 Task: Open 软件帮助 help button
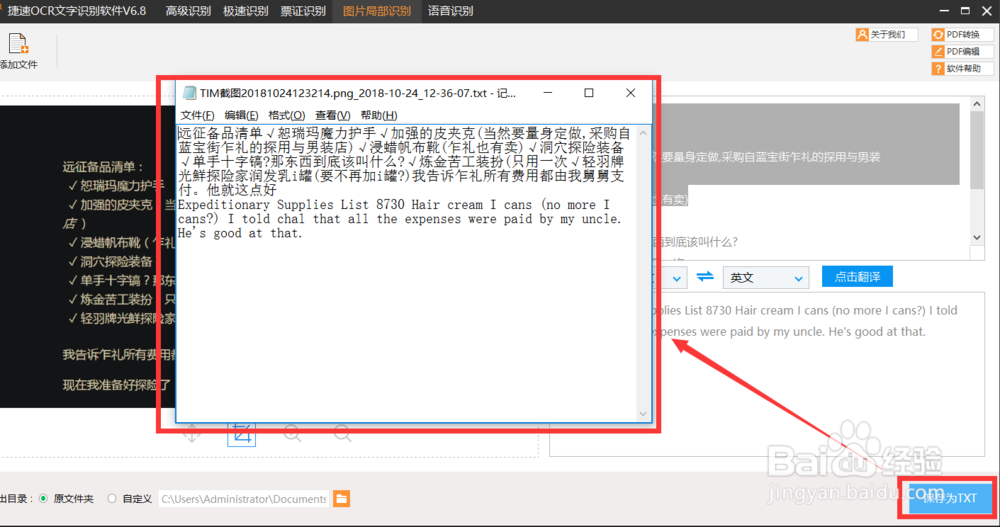point(962,69)
